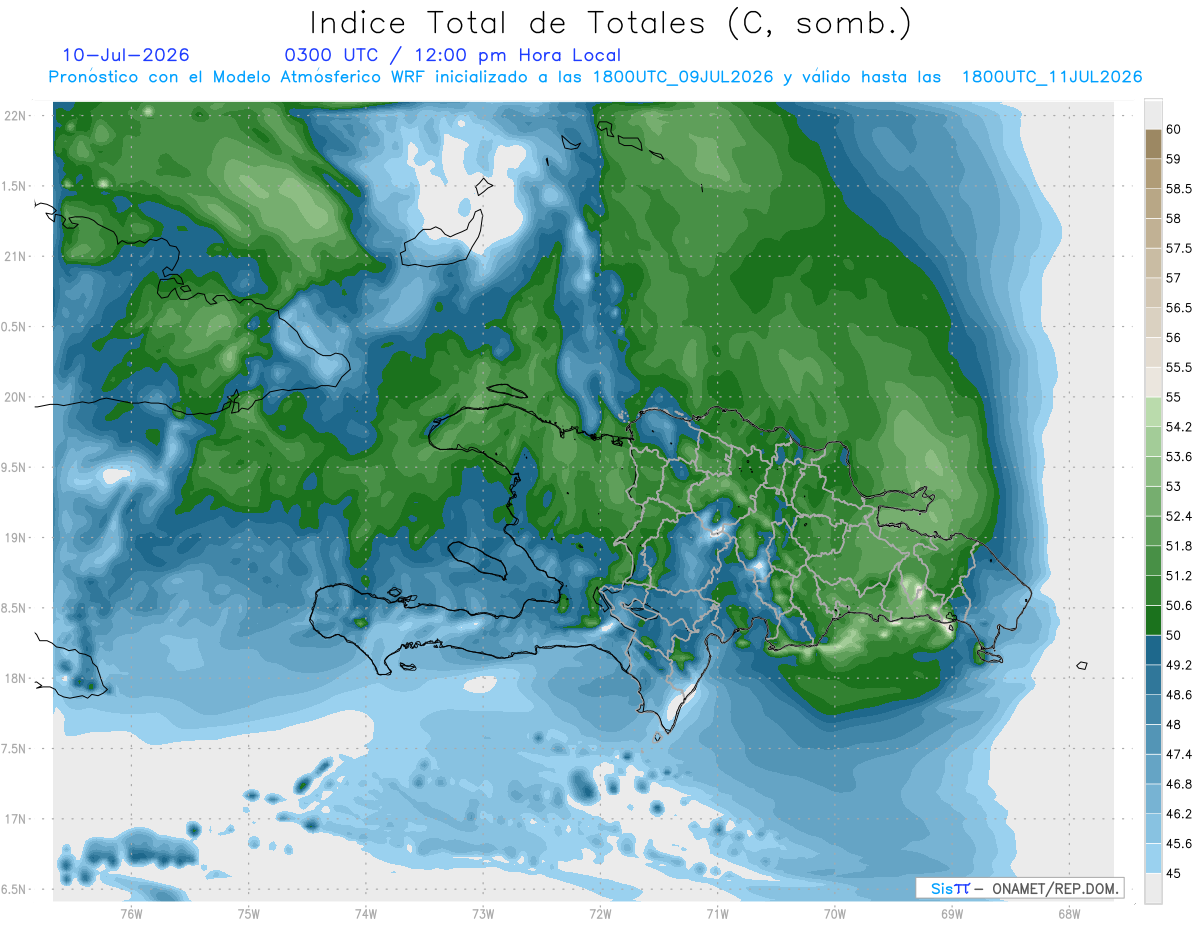Viewport: 1200px width, 927px height.
Task: Click the "74W" longitude label
Action: [x=365, y=913]
